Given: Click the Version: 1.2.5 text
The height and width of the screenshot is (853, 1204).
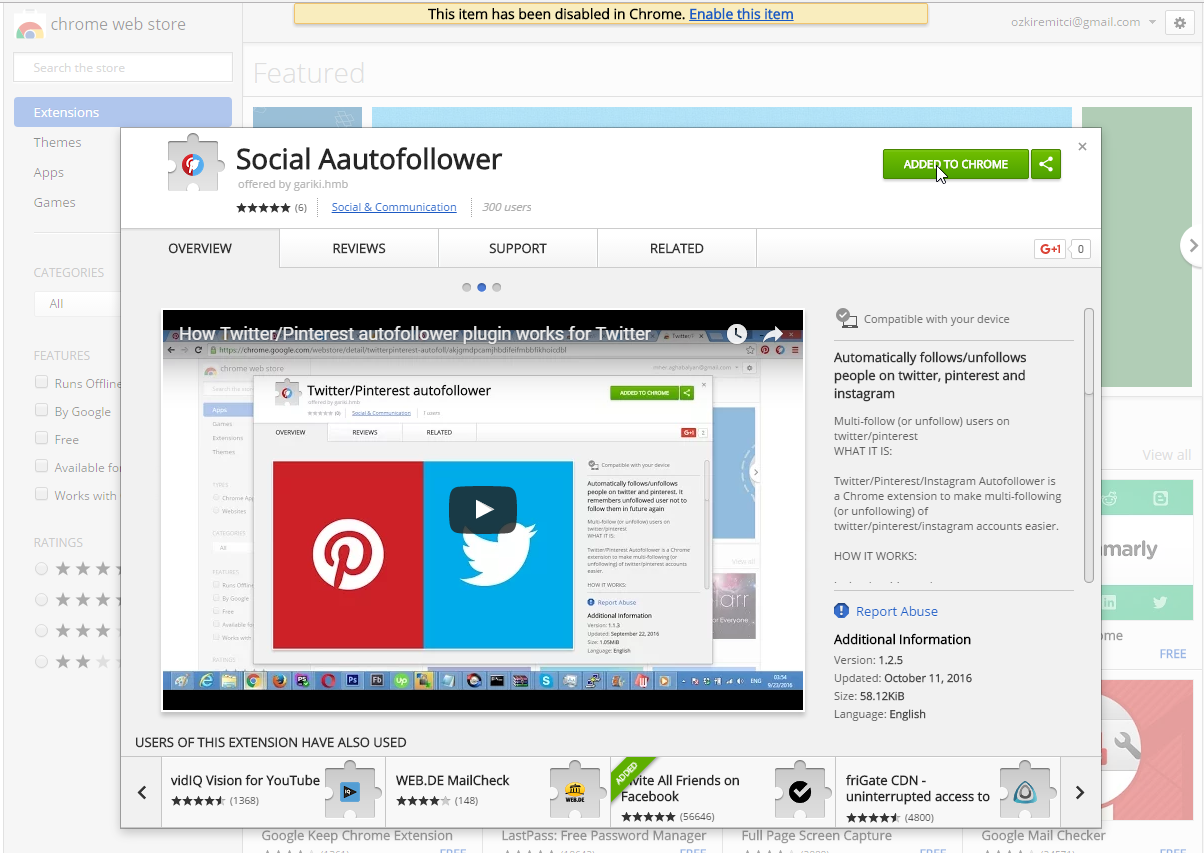Looking at the screenshot, I should coord(868,660).
